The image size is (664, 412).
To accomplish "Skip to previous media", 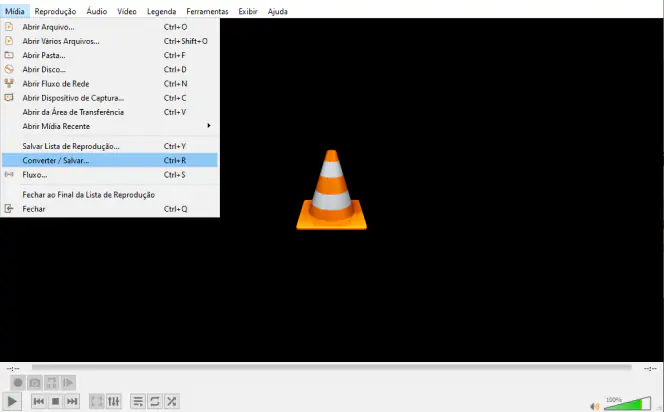I will click(39, 401).
